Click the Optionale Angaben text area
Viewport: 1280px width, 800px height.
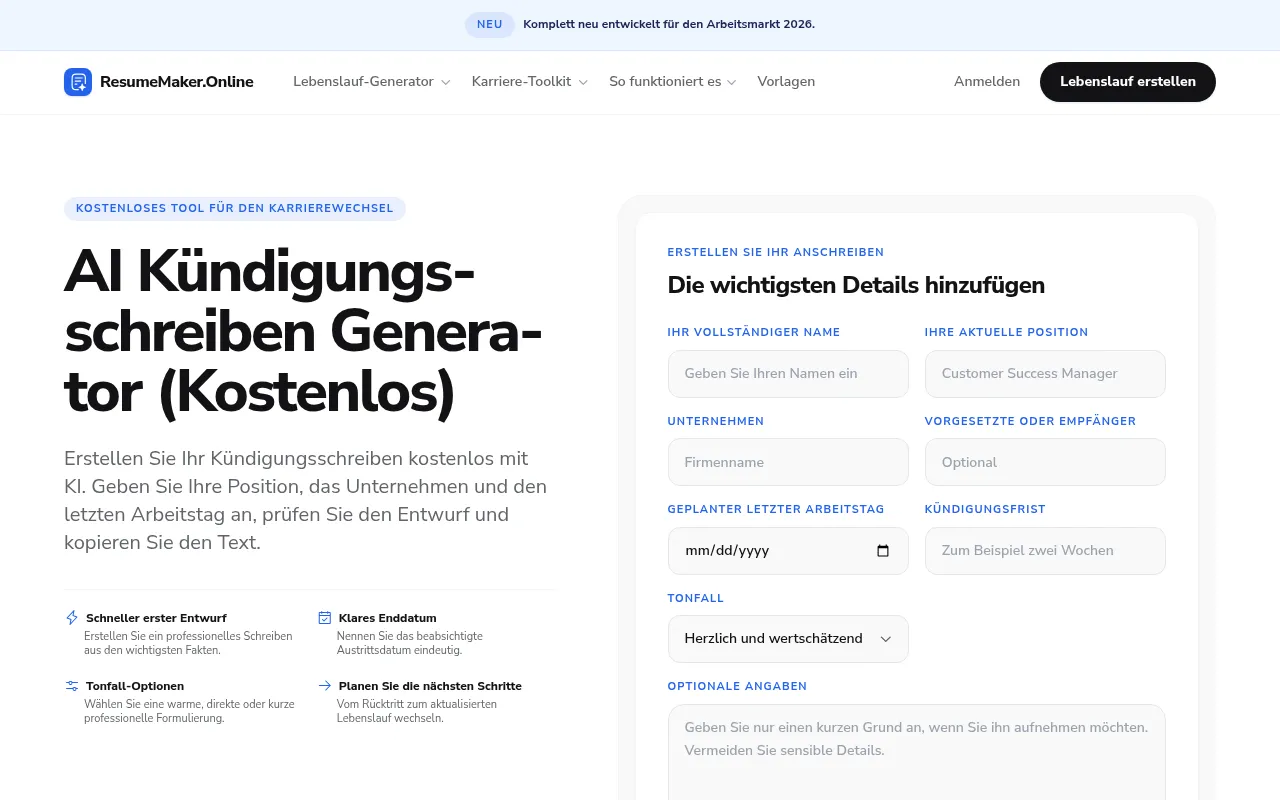click(x=917, y=752)
